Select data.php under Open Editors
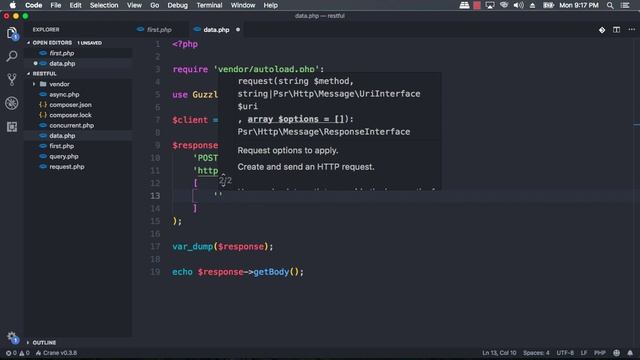Screen dimensions: 640x360 pyautogui.click(x=62, y=64)
